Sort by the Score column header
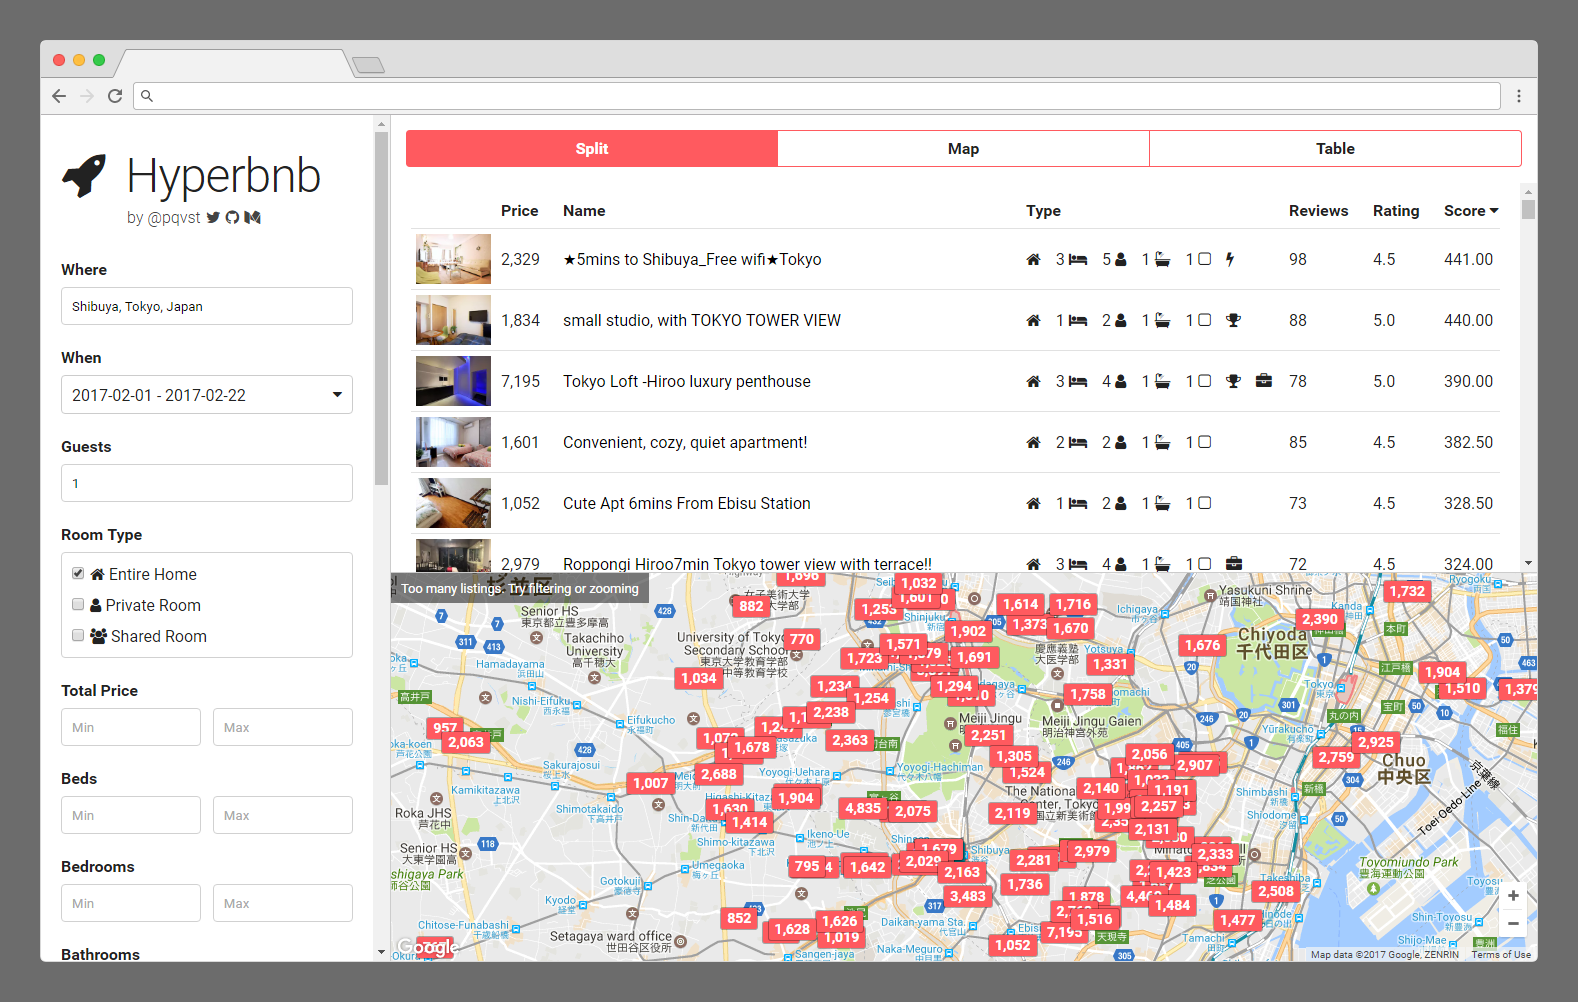This screenshot has width=1578, height=1002. tap(1471, 211)
